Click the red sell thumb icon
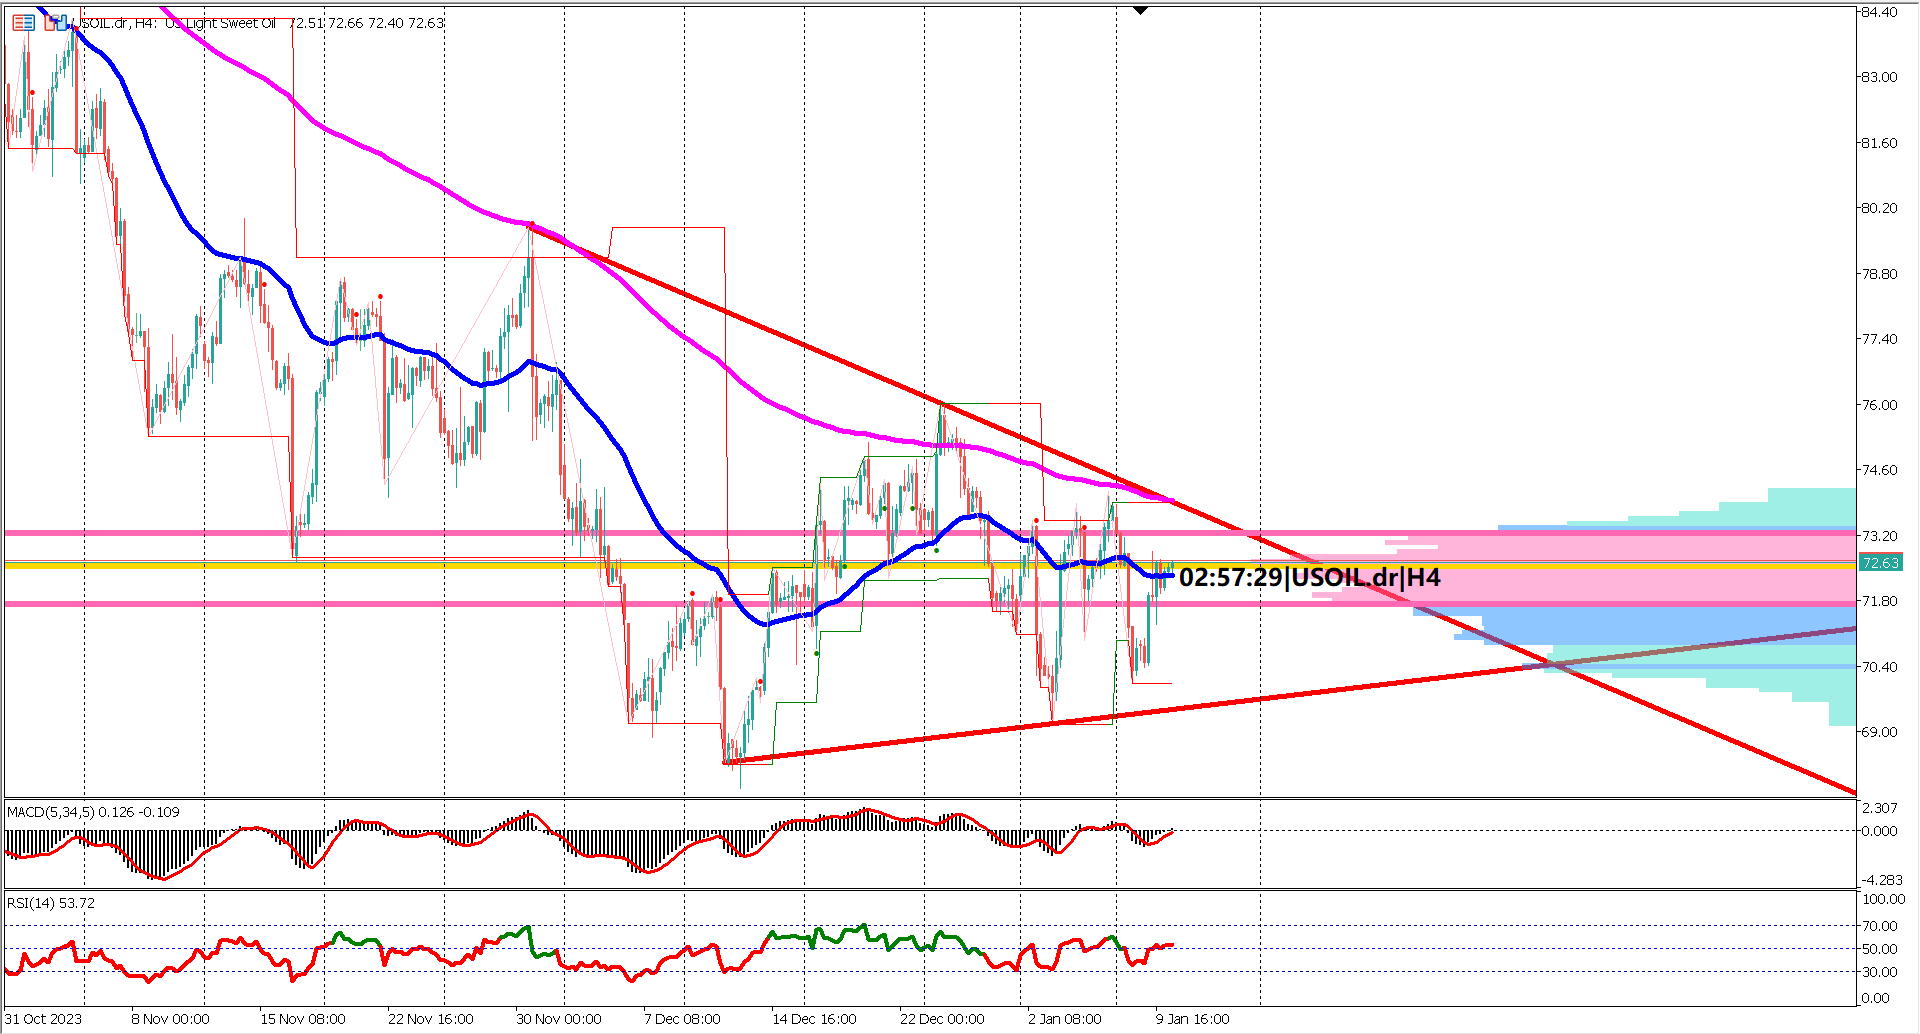This screenshot has height=1034, width=1920. 49,23
